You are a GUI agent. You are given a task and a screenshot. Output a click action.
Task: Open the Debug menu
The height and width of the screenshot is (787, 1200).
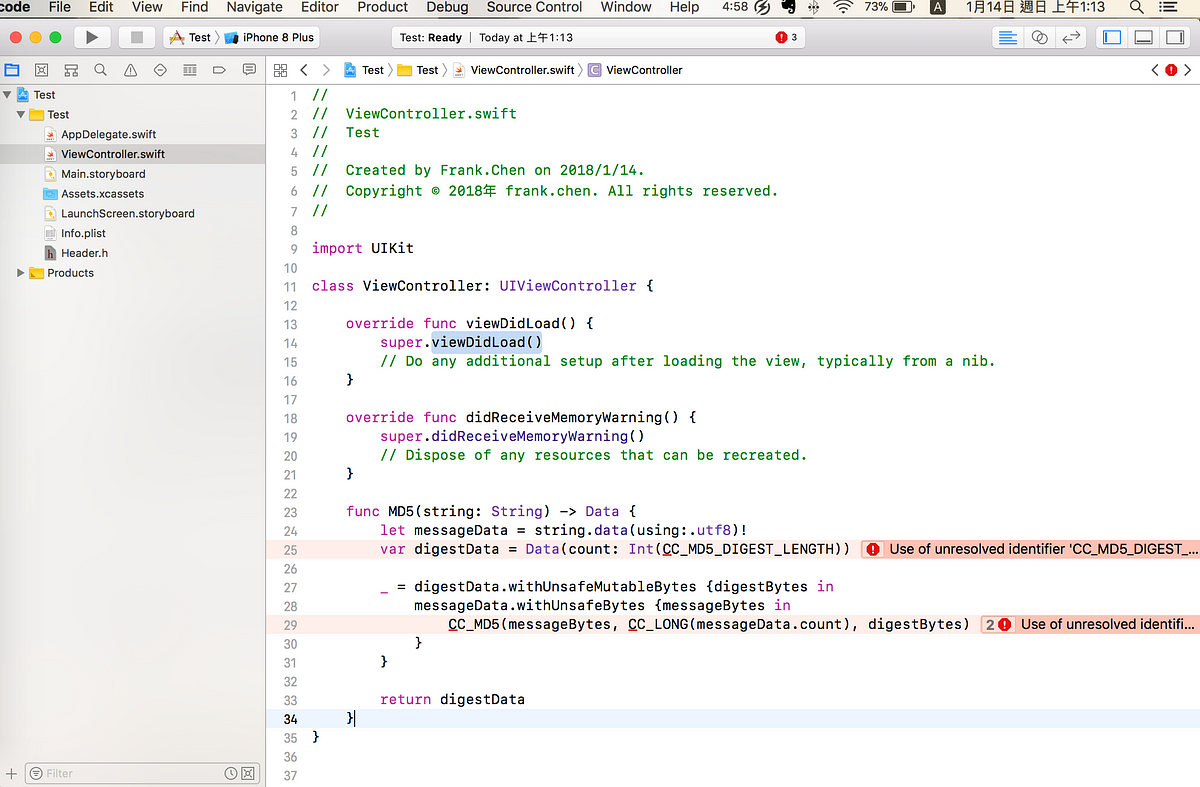(447, 7)
